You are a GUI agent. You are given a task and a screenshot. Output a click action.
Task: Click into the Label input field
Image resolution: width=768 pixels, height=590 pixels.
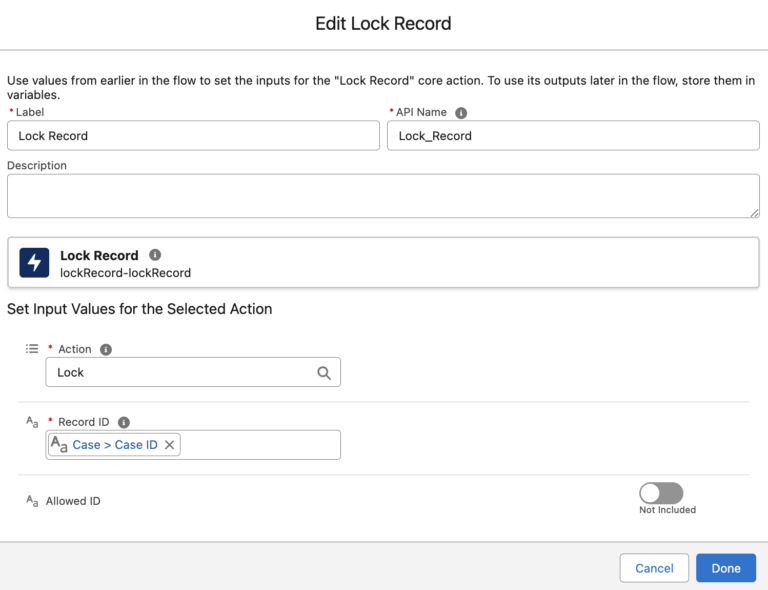coord(193,136)
